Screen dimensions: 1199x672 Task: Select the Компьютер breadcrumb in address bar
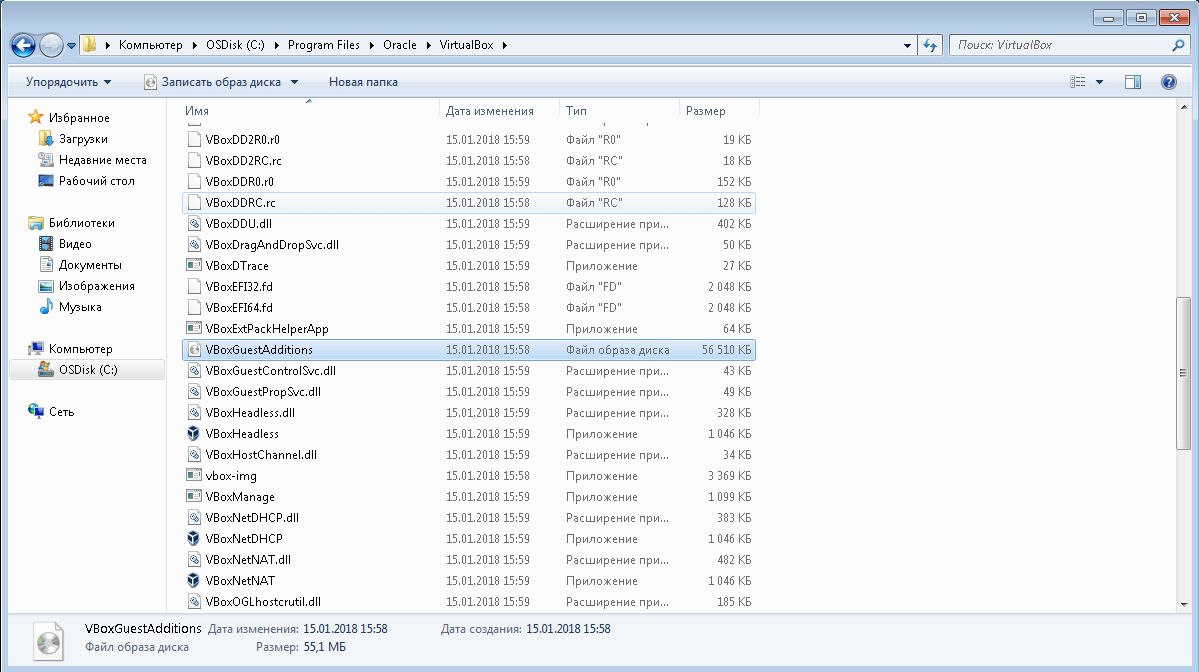point(151,45)
